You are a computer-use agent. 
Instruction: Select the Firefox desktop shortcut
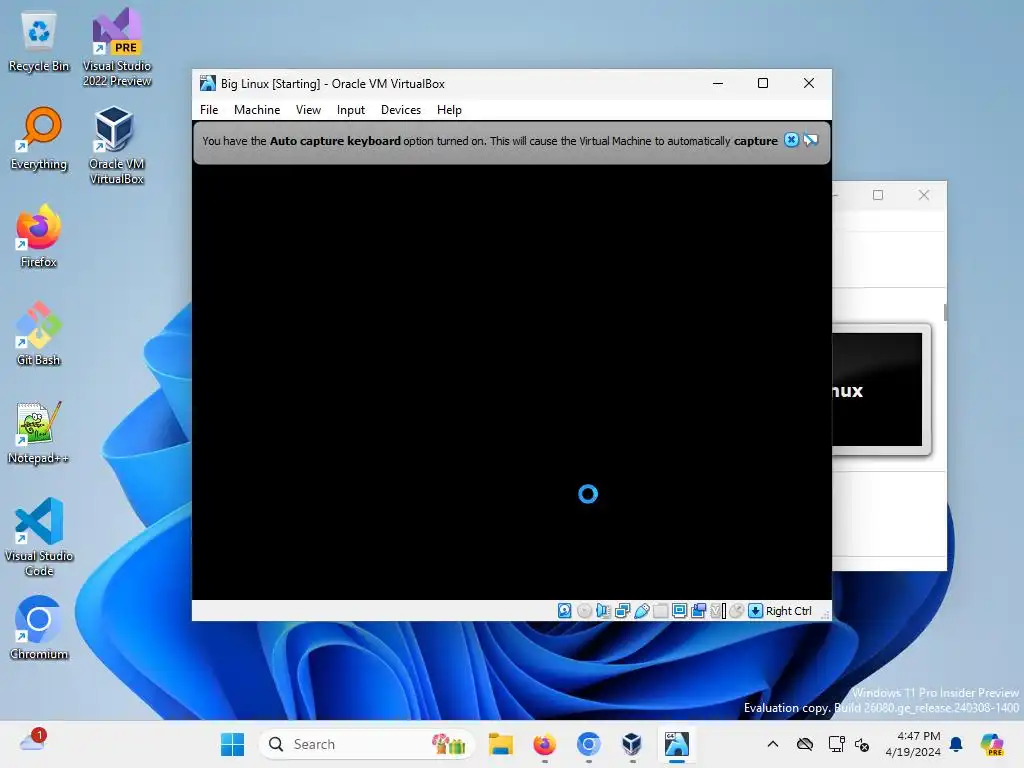pyautogui.click(x=39, y=236)
